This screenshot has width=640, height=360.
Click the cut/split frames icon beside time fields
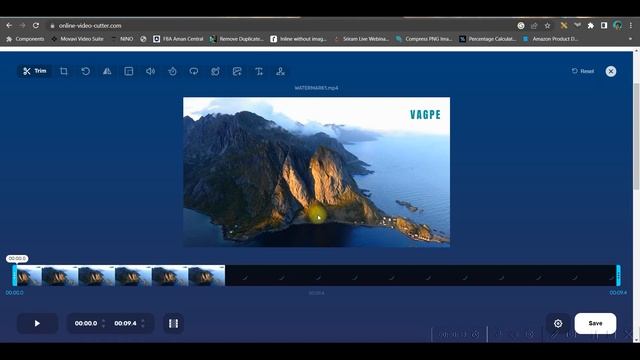coord(173,323)
